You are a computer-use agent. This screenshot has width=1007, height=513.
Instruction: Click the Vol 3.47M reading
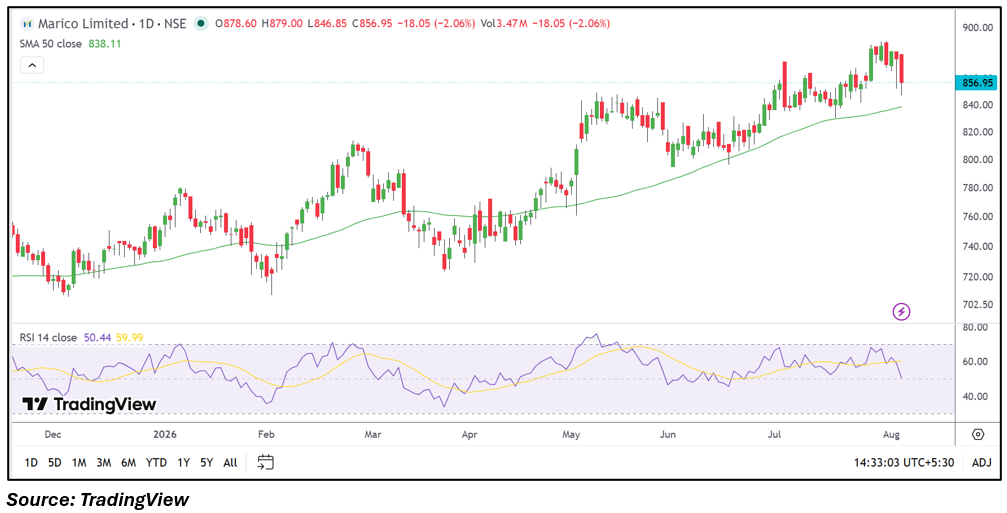tap(504, 24)
